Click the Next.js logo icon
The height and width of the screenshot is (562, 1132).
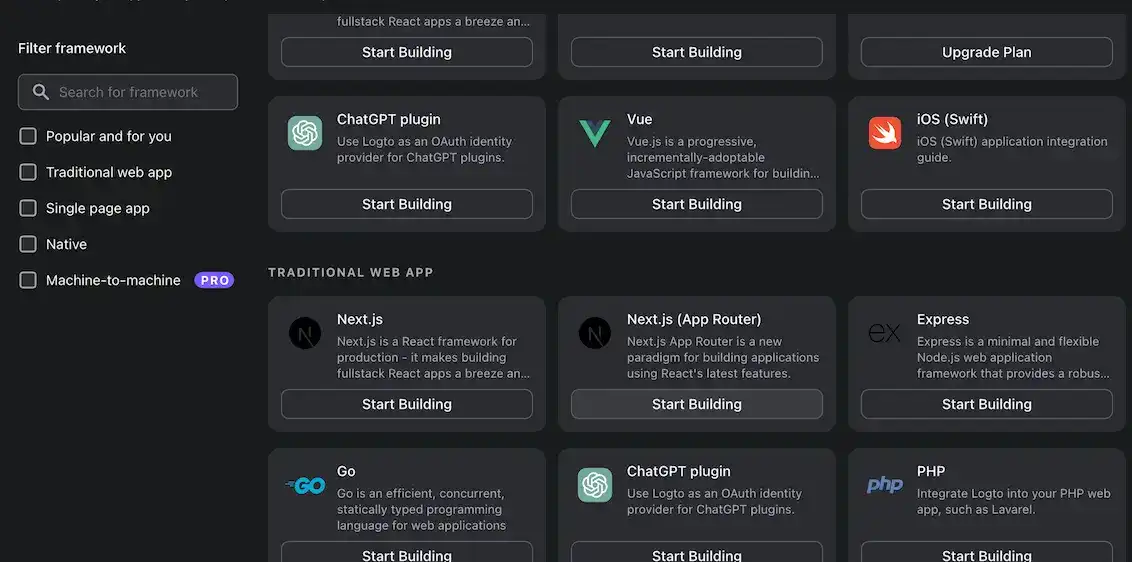click(305, 333)
